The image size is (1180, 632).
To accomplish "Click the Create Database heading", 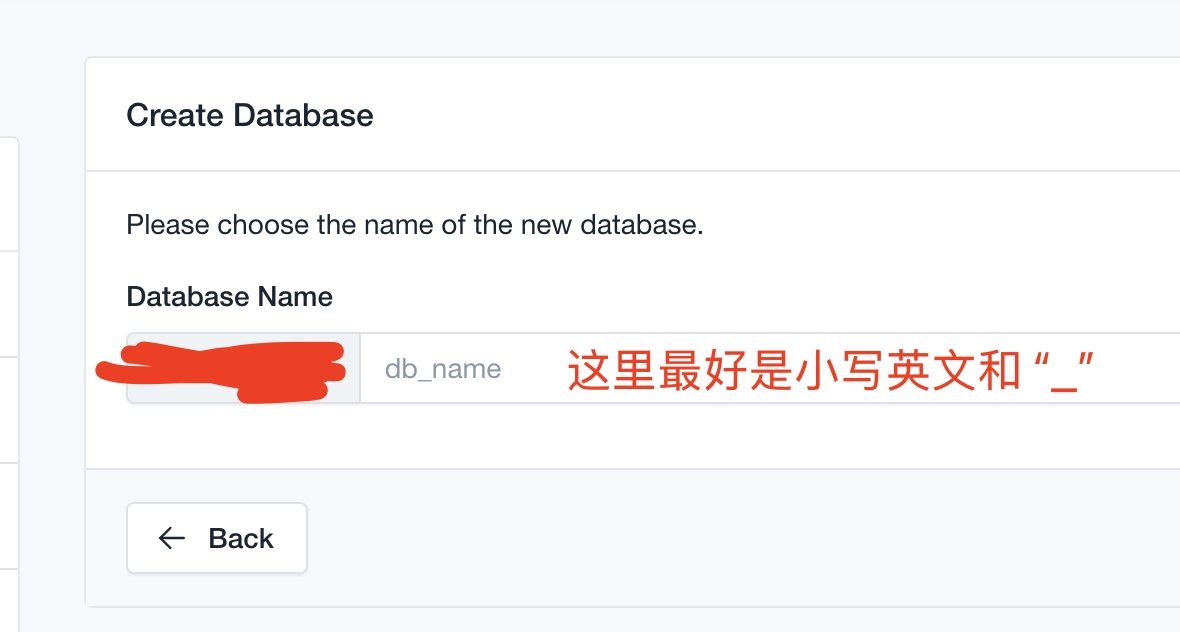I will coord(250,115).
